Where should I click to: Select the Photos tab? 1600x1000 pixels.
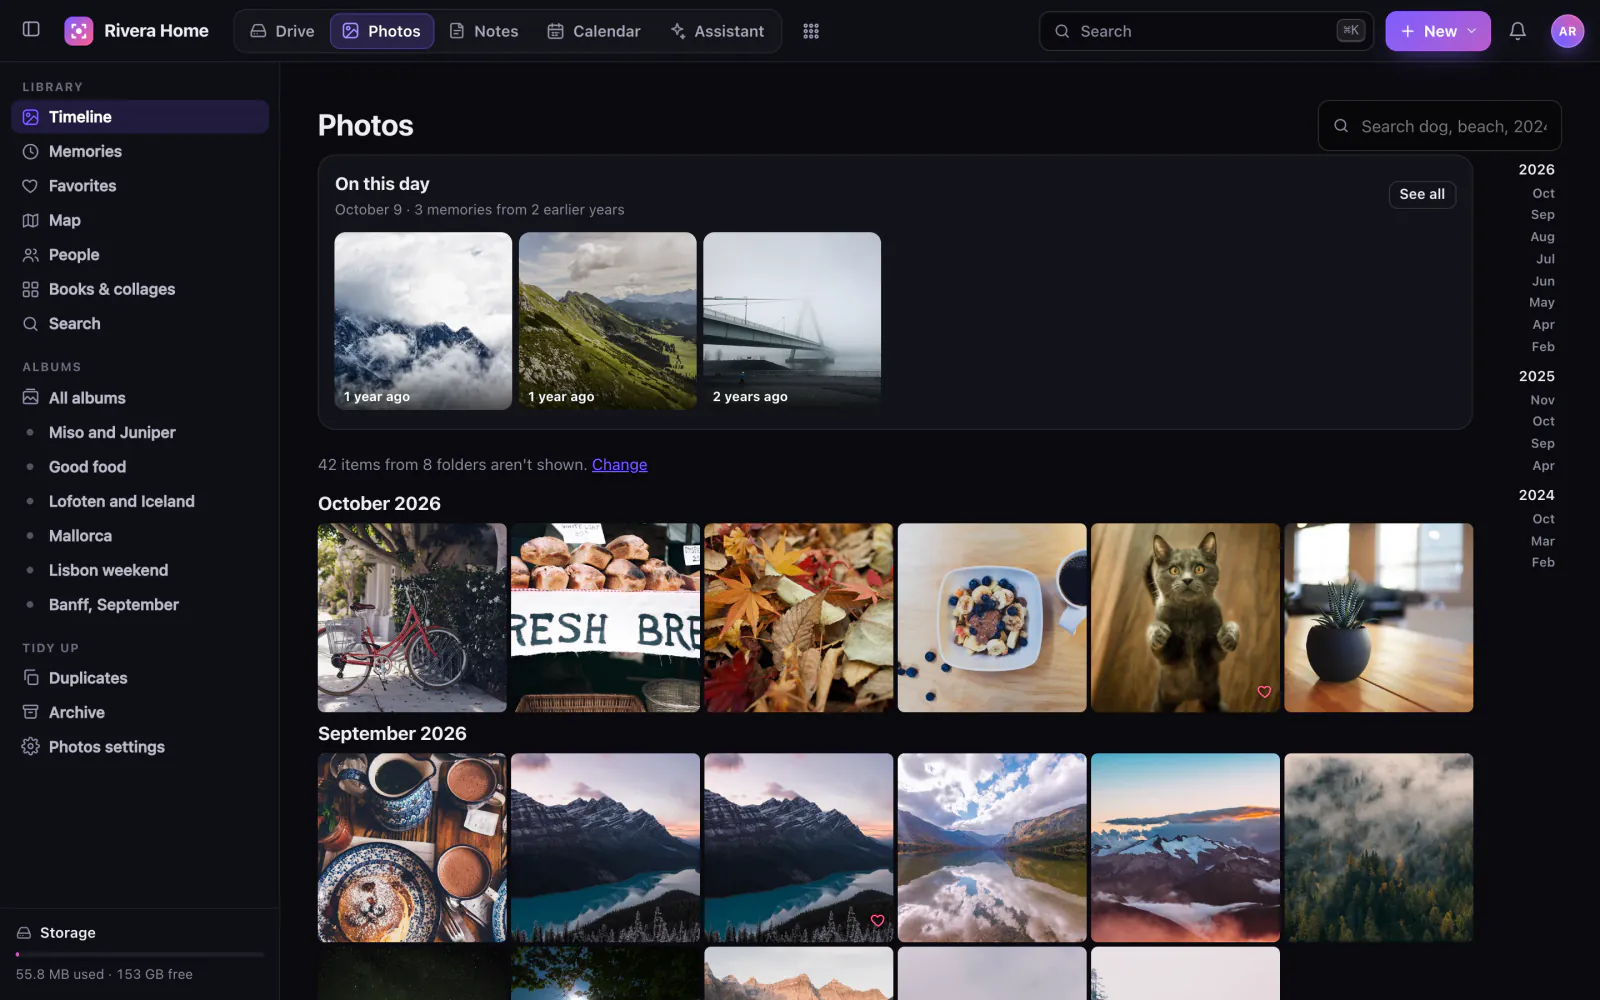(382, 31)
